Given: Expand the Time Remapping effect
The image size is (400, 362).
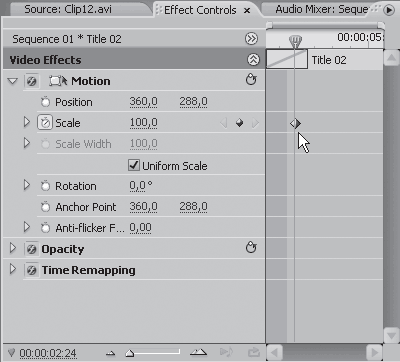Looking at the screenshot, I should click(x=13, y=269).
